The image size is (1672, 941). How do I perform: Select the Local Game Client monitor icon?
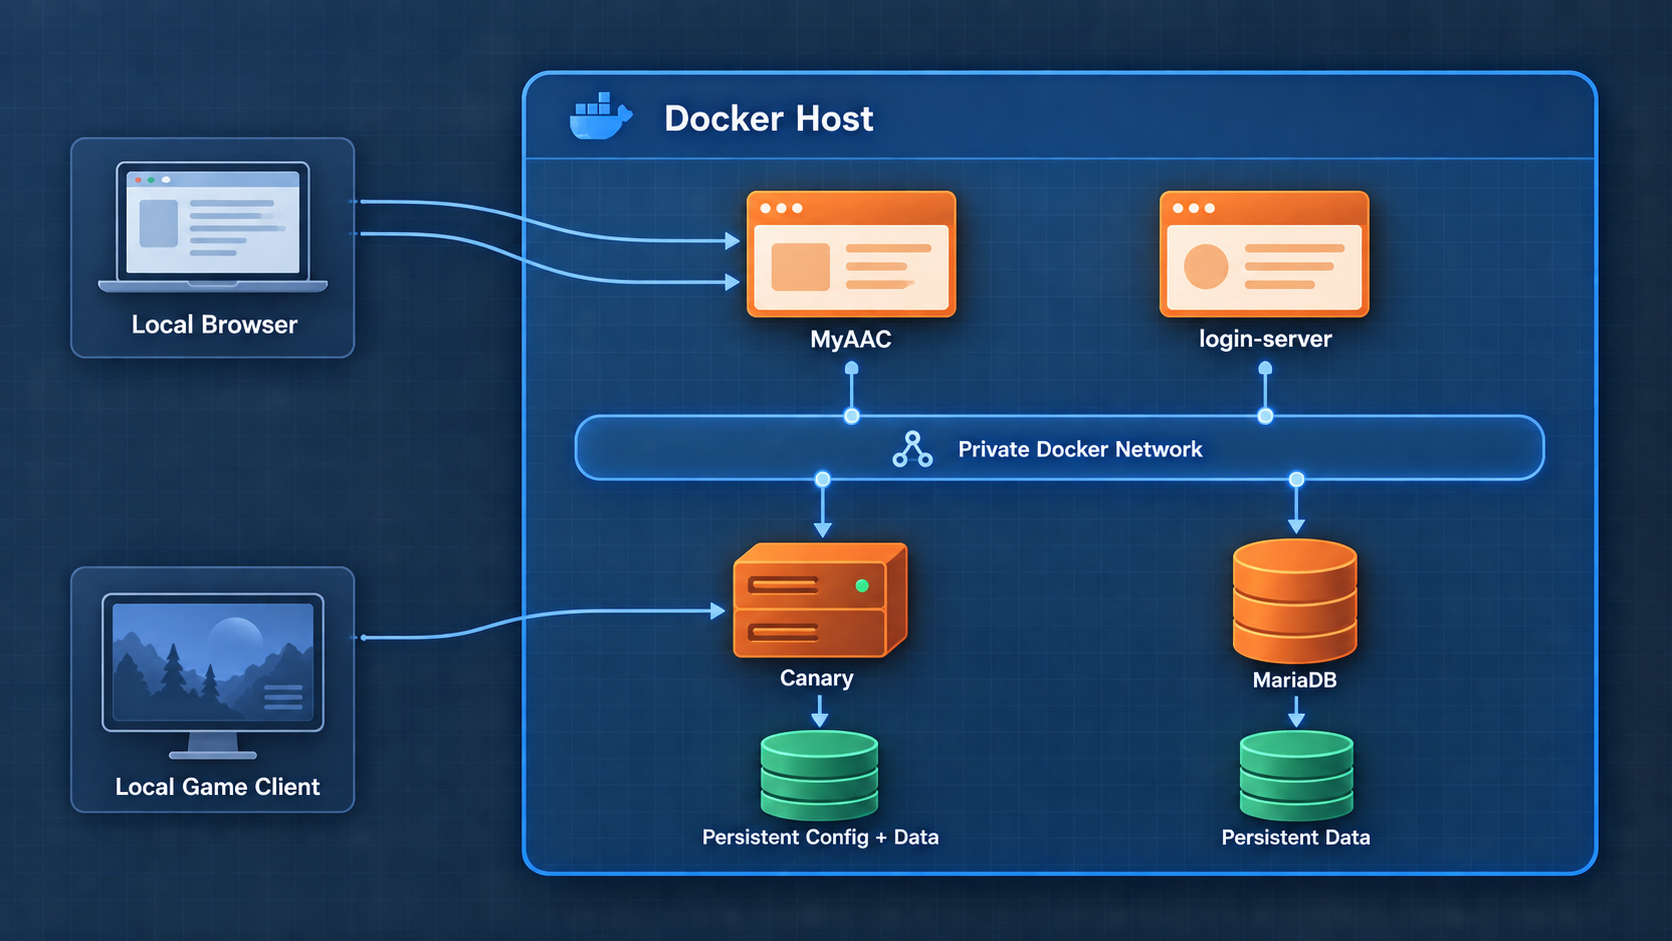click(213, 676)
